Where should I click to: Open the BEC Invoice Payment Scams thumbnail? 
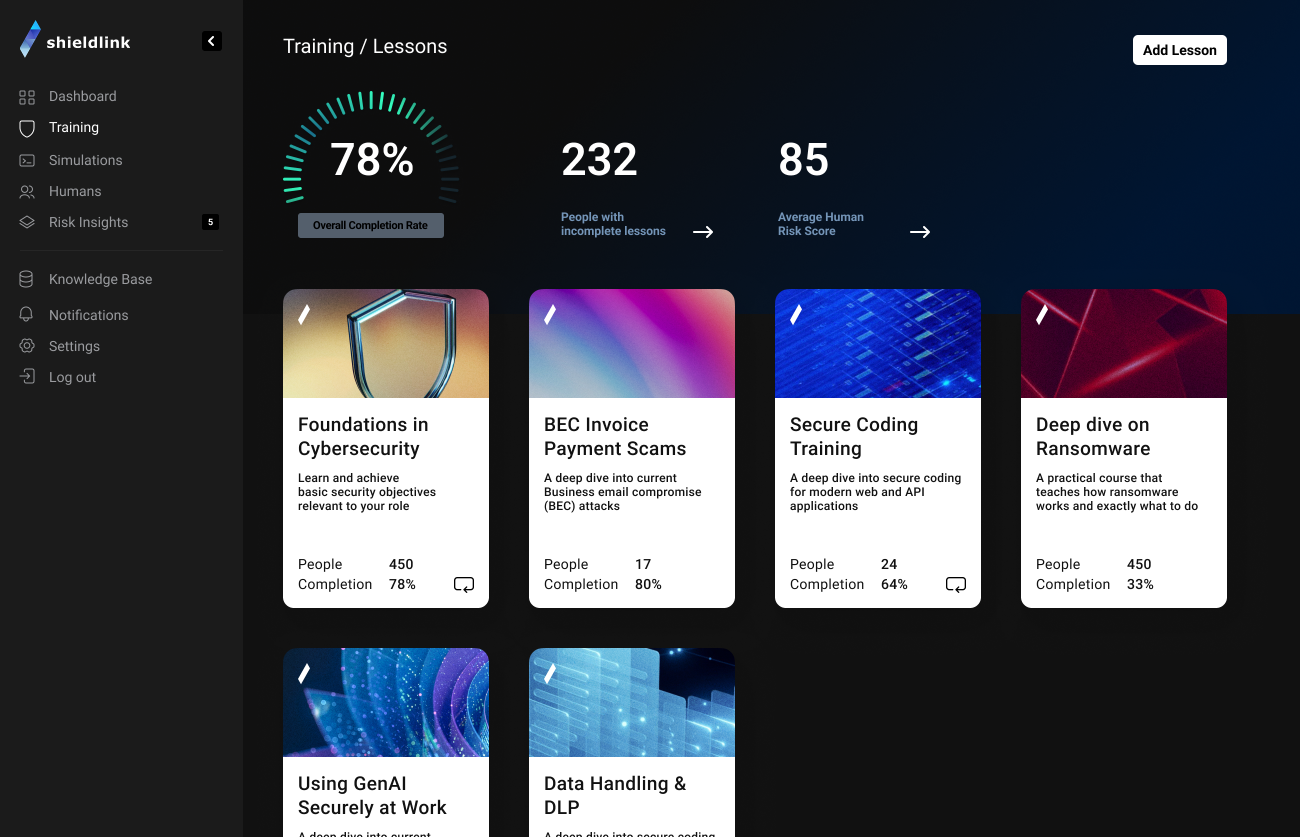click(632, 344)
